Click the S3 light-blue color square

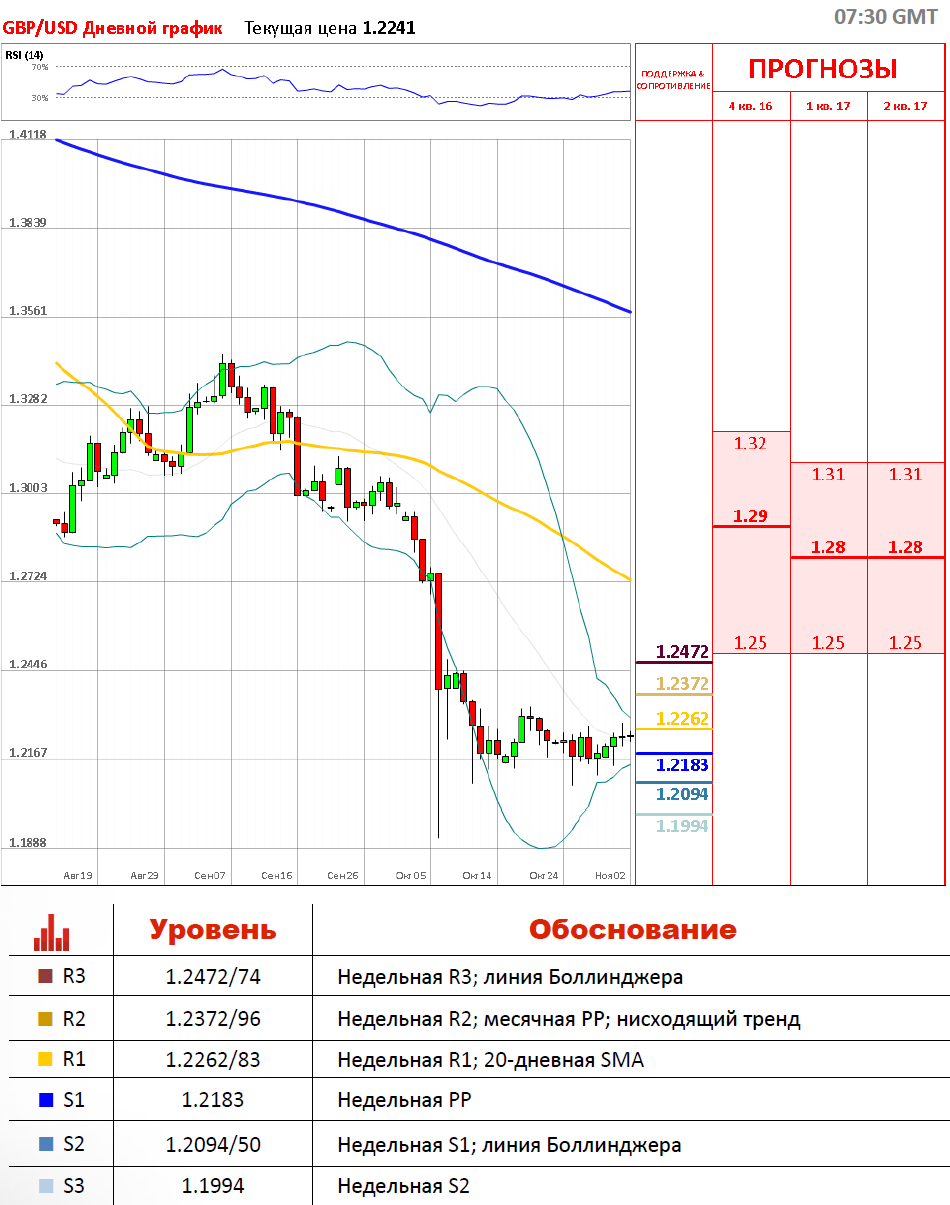[44, 1186]
